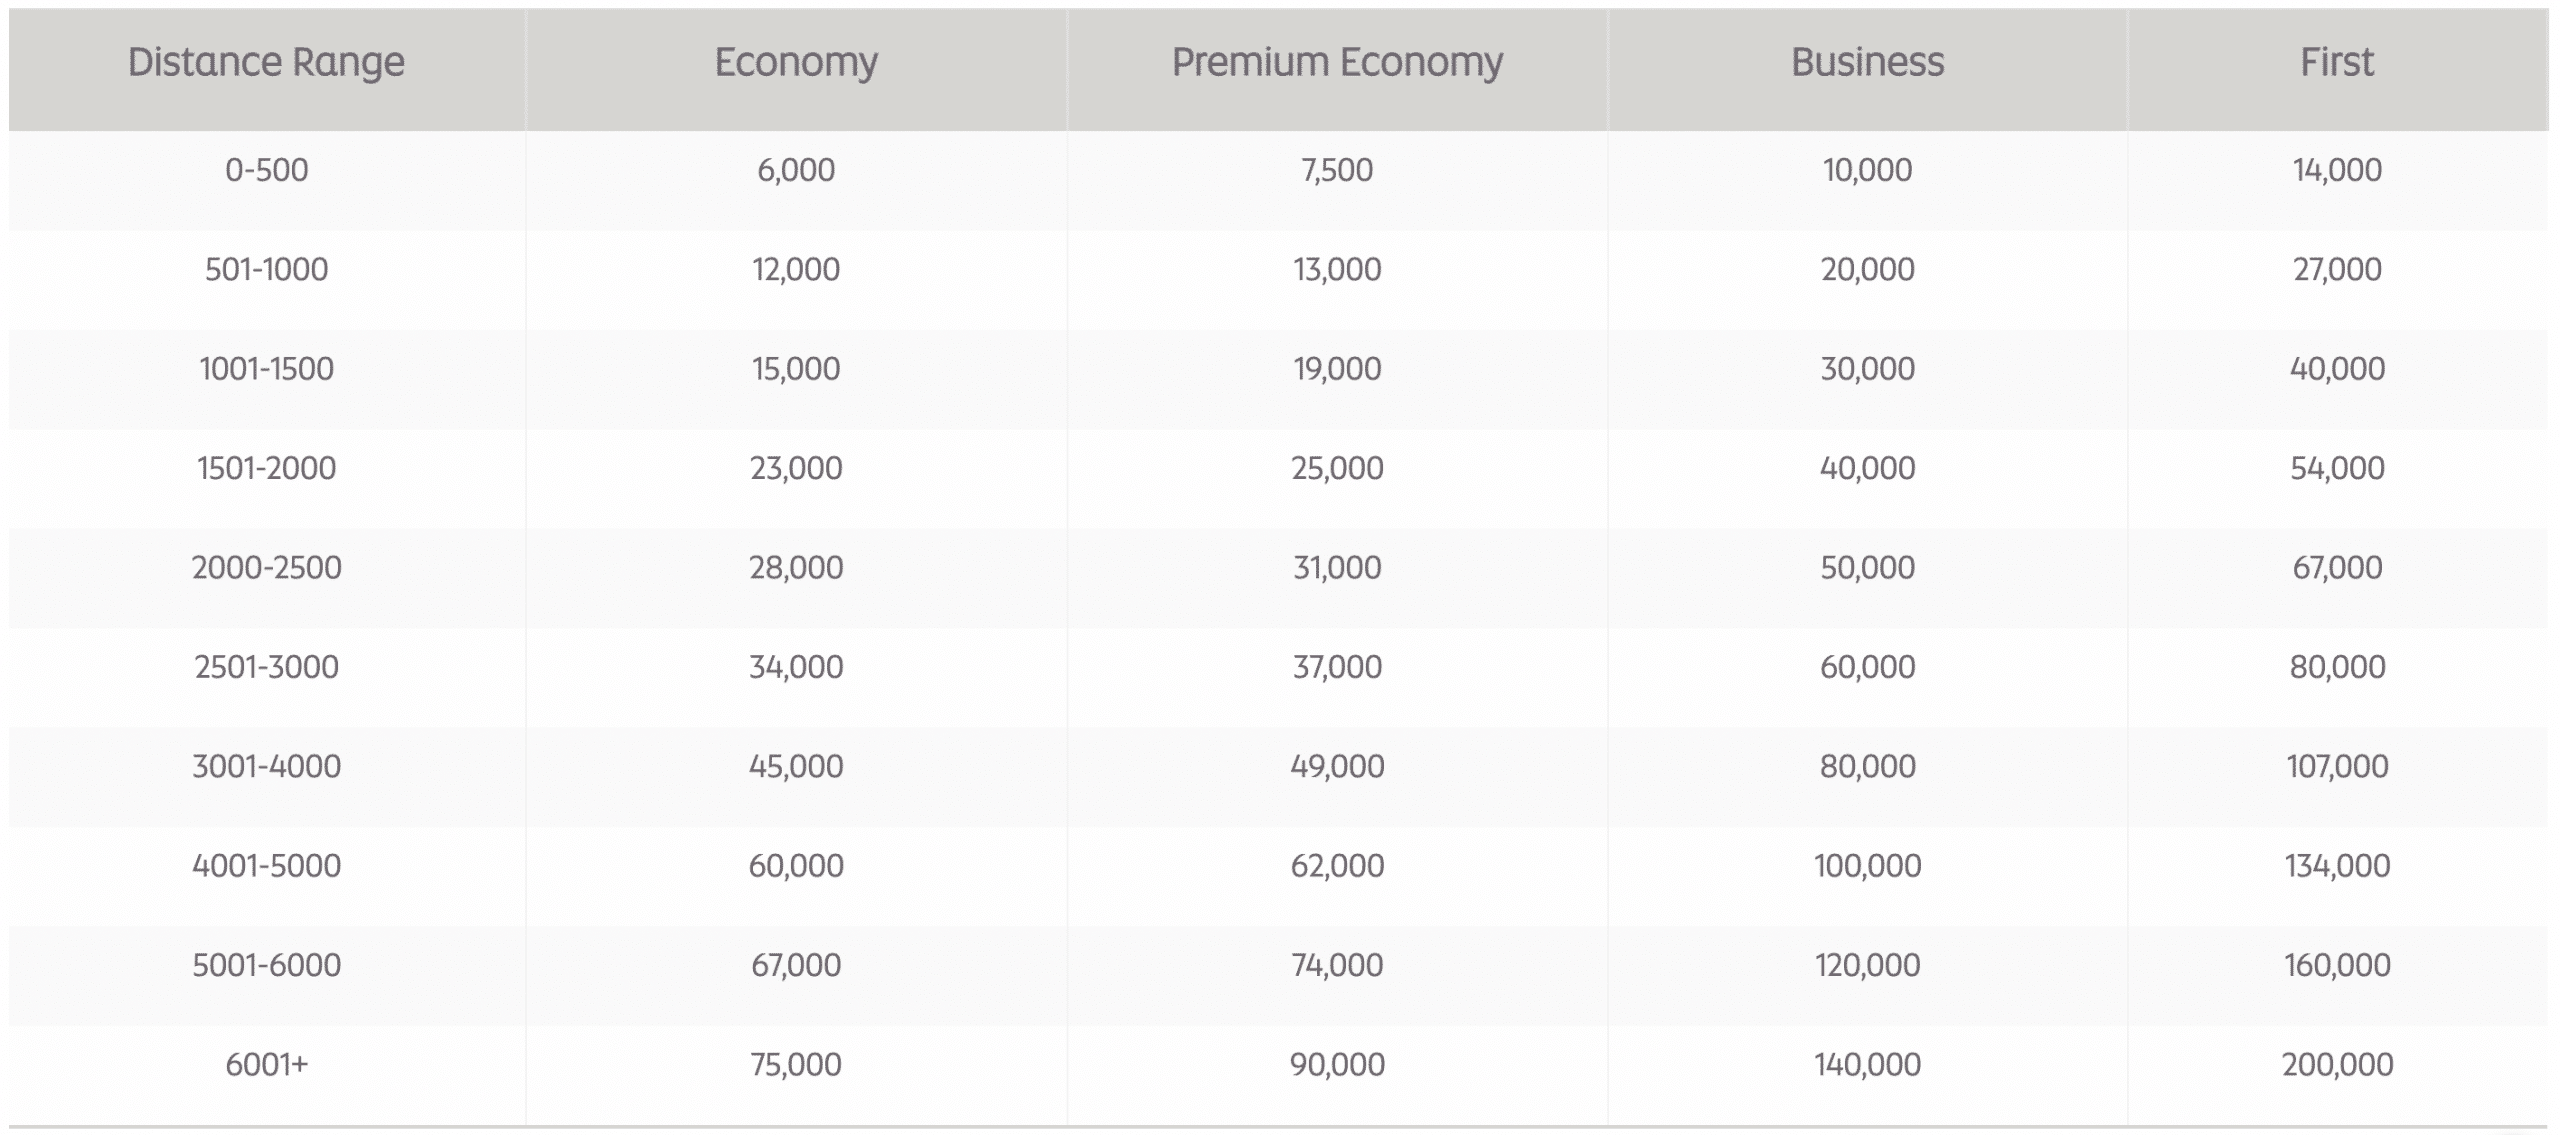Click the Business column header

(1867, 63)
